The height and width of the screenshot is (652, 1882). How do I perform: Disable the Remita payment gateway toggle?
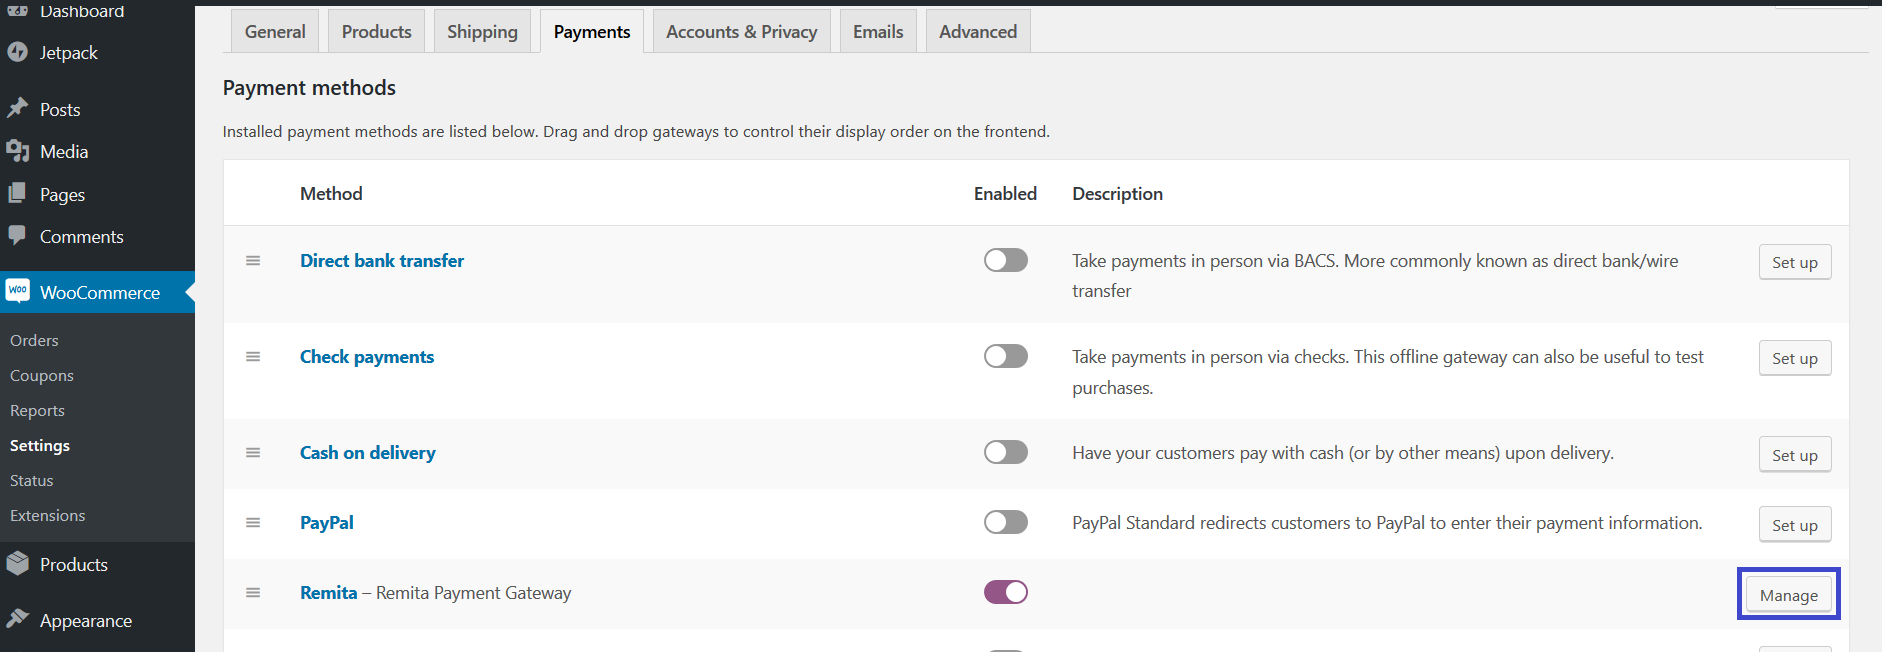1005,592
